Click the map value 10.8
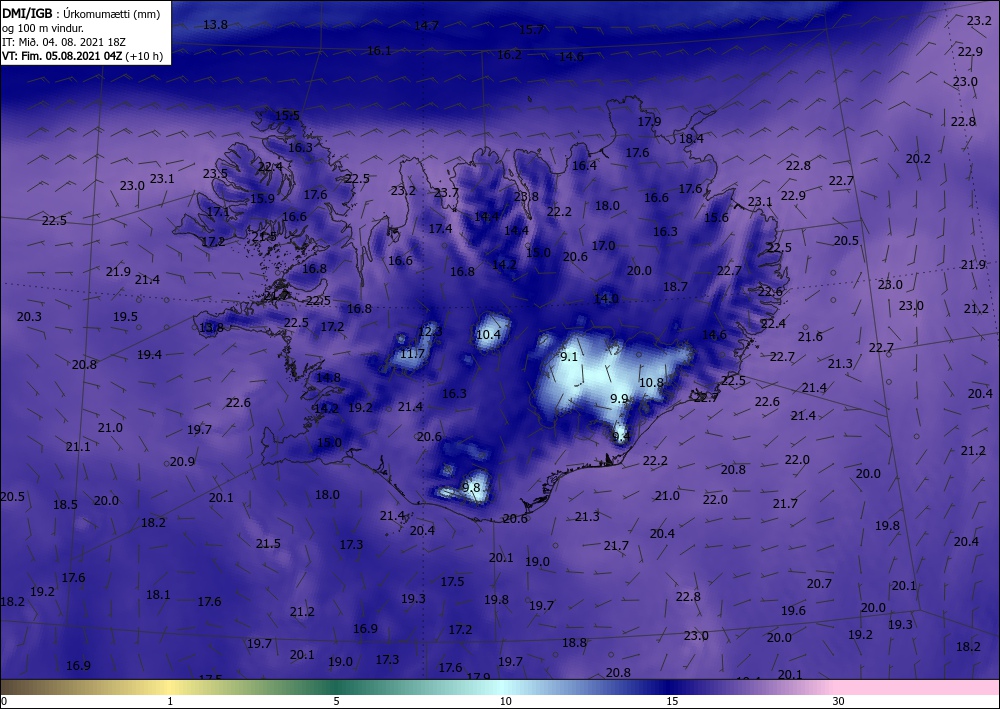The image size is (1000, 709). [x=651, y=383]
